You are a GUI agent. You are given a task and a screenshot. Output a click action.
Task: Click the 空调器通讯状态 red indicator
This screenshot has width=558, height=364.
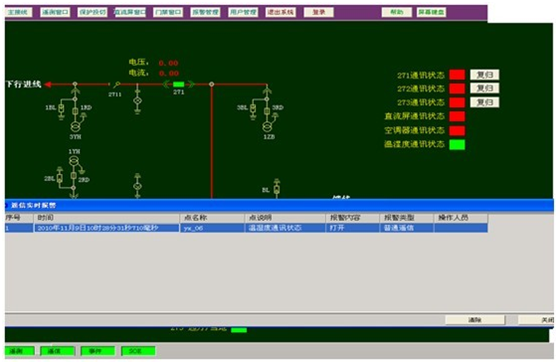coord(457,131)
